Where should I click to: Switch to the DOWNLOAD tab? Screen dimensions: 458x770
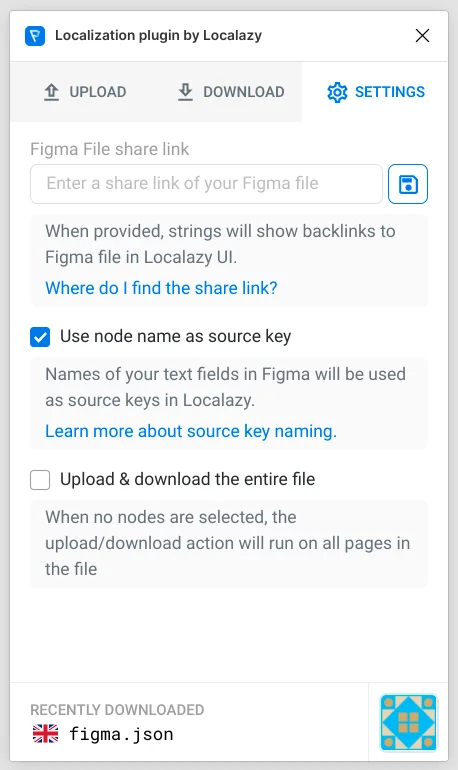tap(231, 92)
